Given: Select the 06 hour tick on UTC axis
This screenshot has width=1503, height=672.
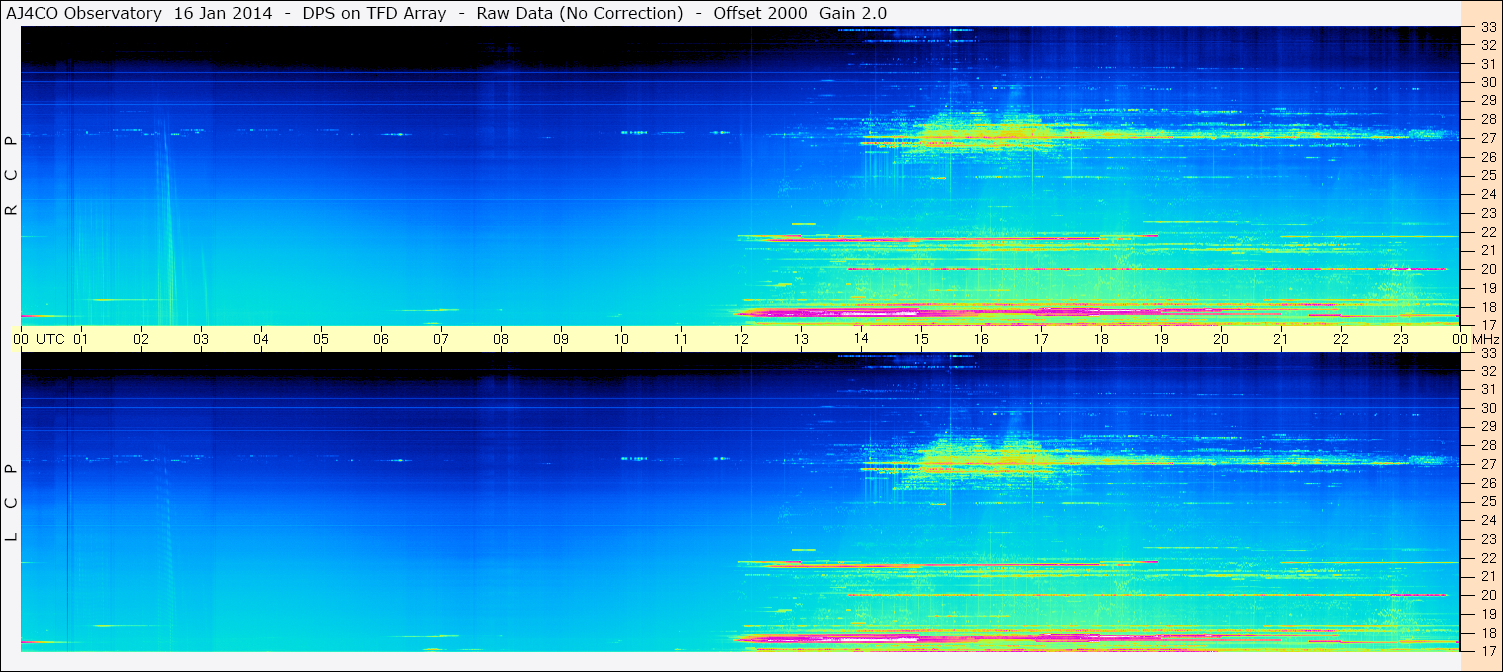Looking at the screenshot, I should [381, 340].
